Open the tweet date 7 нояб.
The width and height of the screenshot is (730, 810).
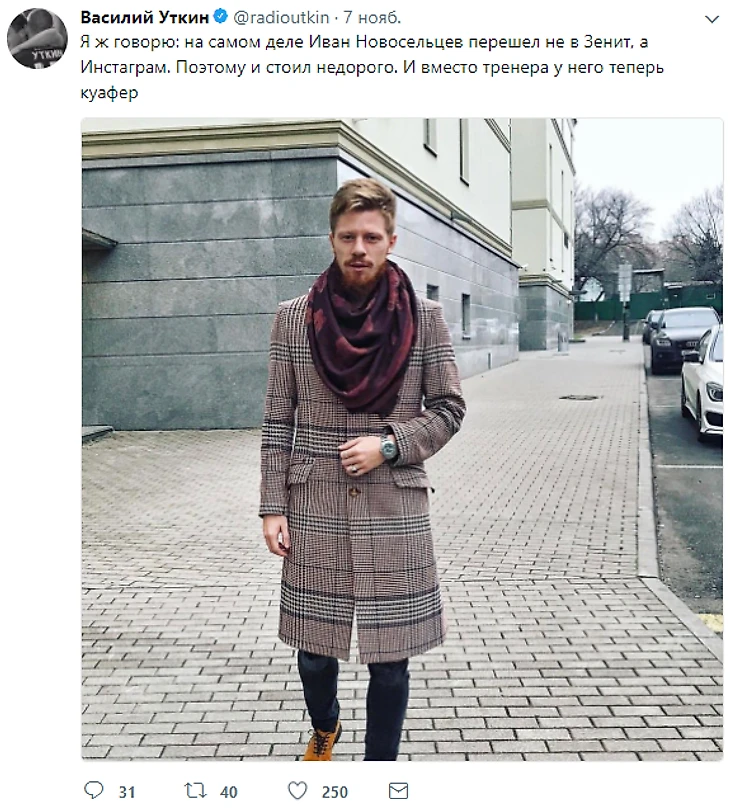(372, 17)
